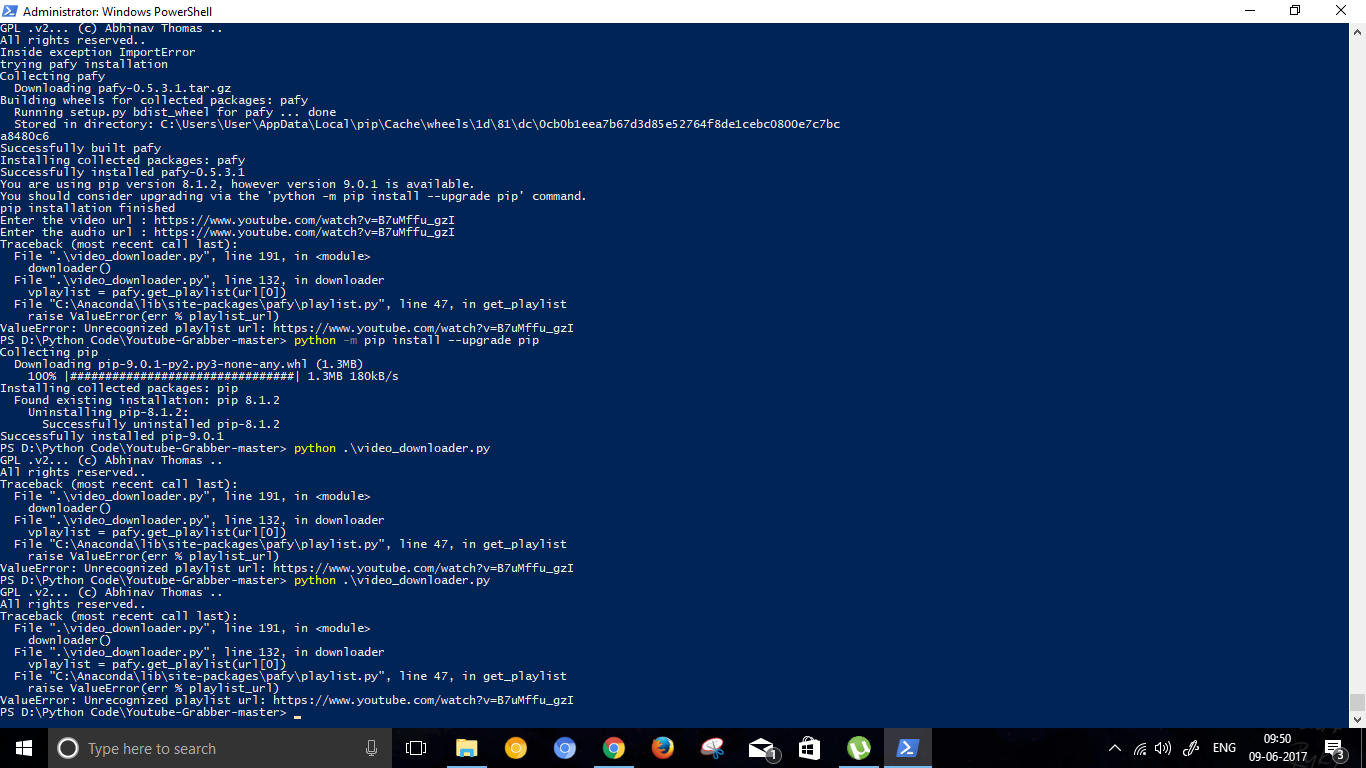This screenshot has width=1366, height=768.
Task: Restore down the PowerShell window
Action: (x=1296, y=11)
